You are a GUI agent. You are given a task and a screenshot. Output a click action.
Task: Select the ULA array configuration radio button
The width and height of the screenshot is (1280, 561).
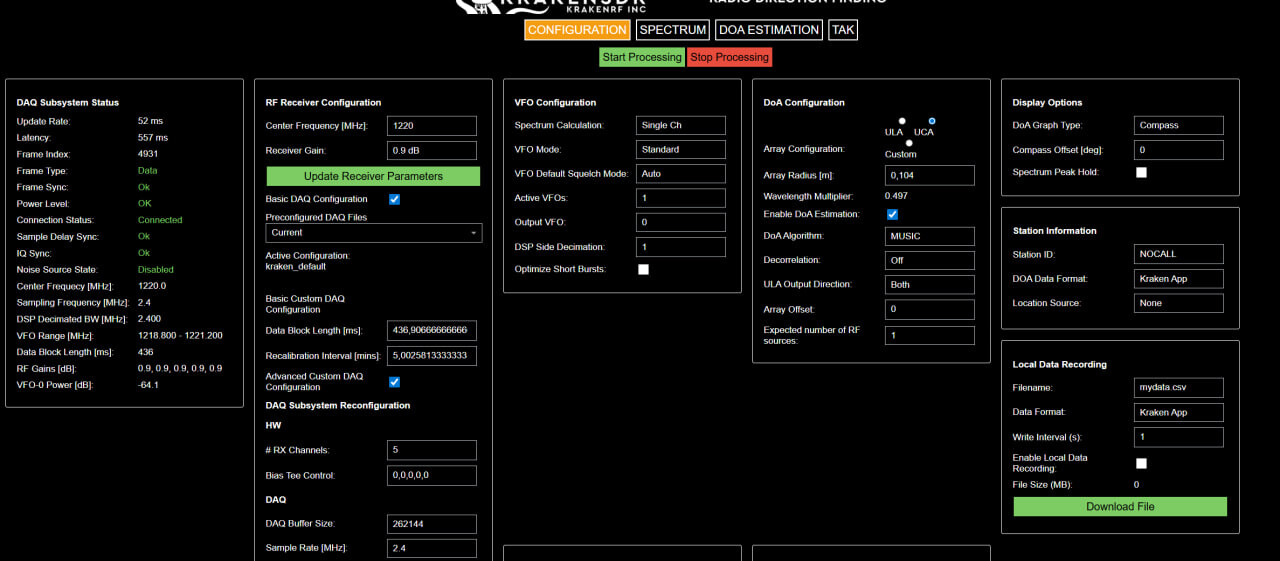pos(902,121)
